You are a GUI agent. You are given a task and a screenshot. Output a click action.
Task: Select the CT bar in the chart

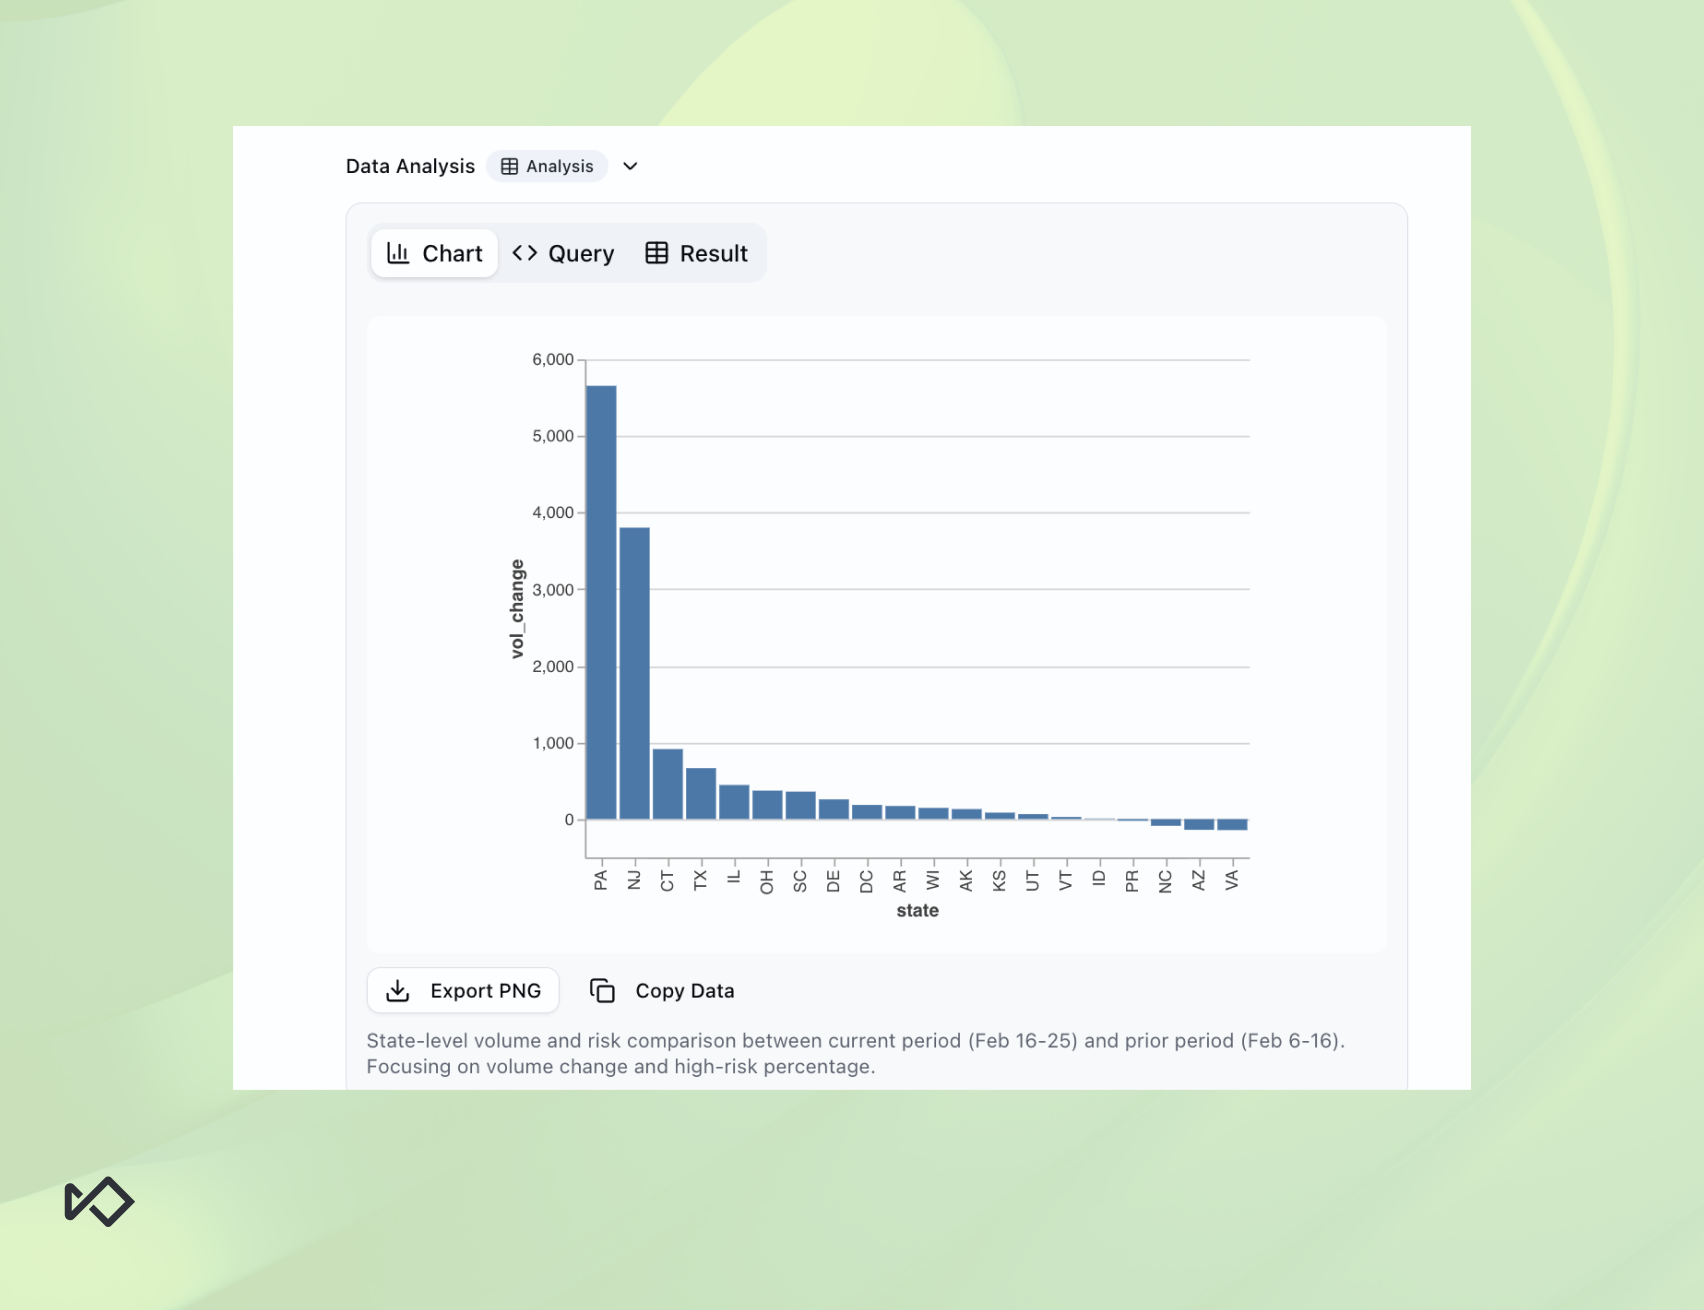coord(668,785)
